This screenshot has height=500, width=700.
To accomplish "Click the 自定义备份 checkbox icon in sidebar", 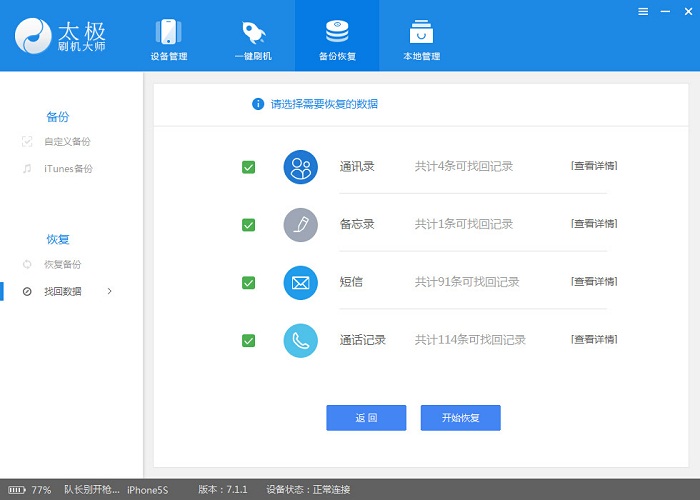I will [x=27, y=142].
